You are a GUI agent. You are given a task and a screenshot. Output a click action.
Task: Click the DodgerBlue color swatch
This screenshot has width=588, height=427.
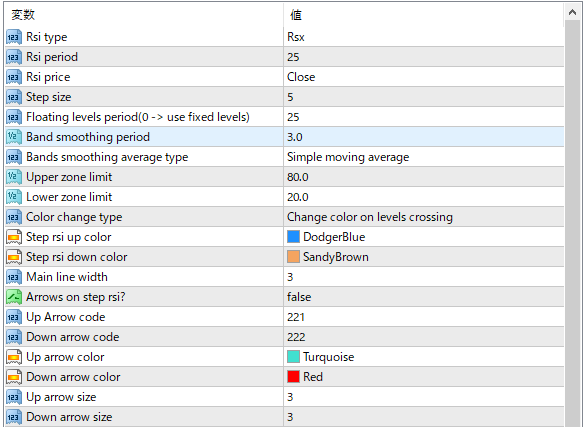coord(293,237)
